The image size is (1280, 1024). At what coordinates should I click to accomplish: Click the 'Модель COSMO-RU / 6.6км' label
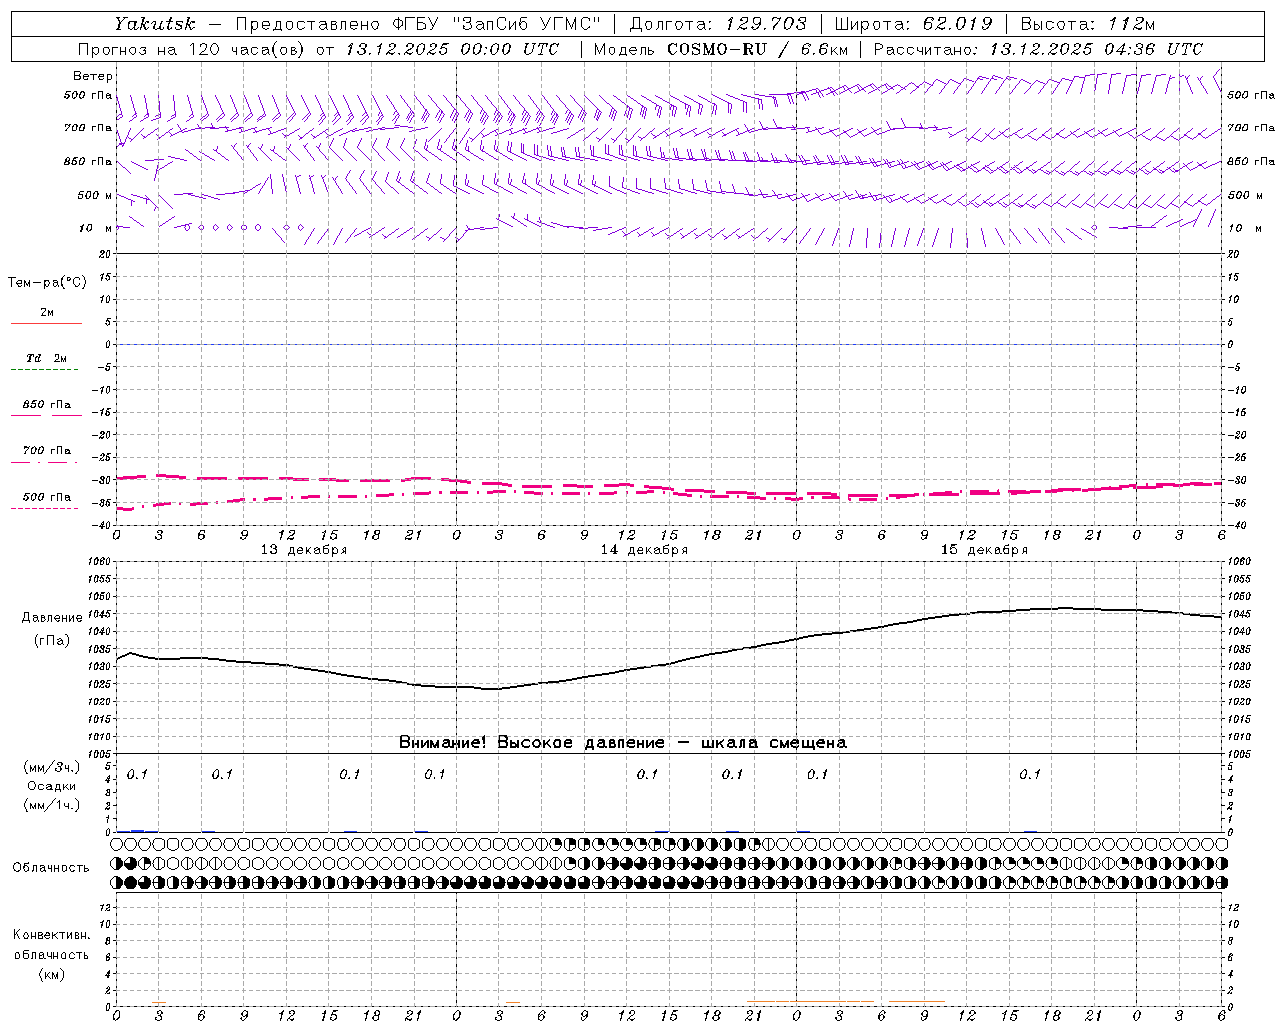721,49
